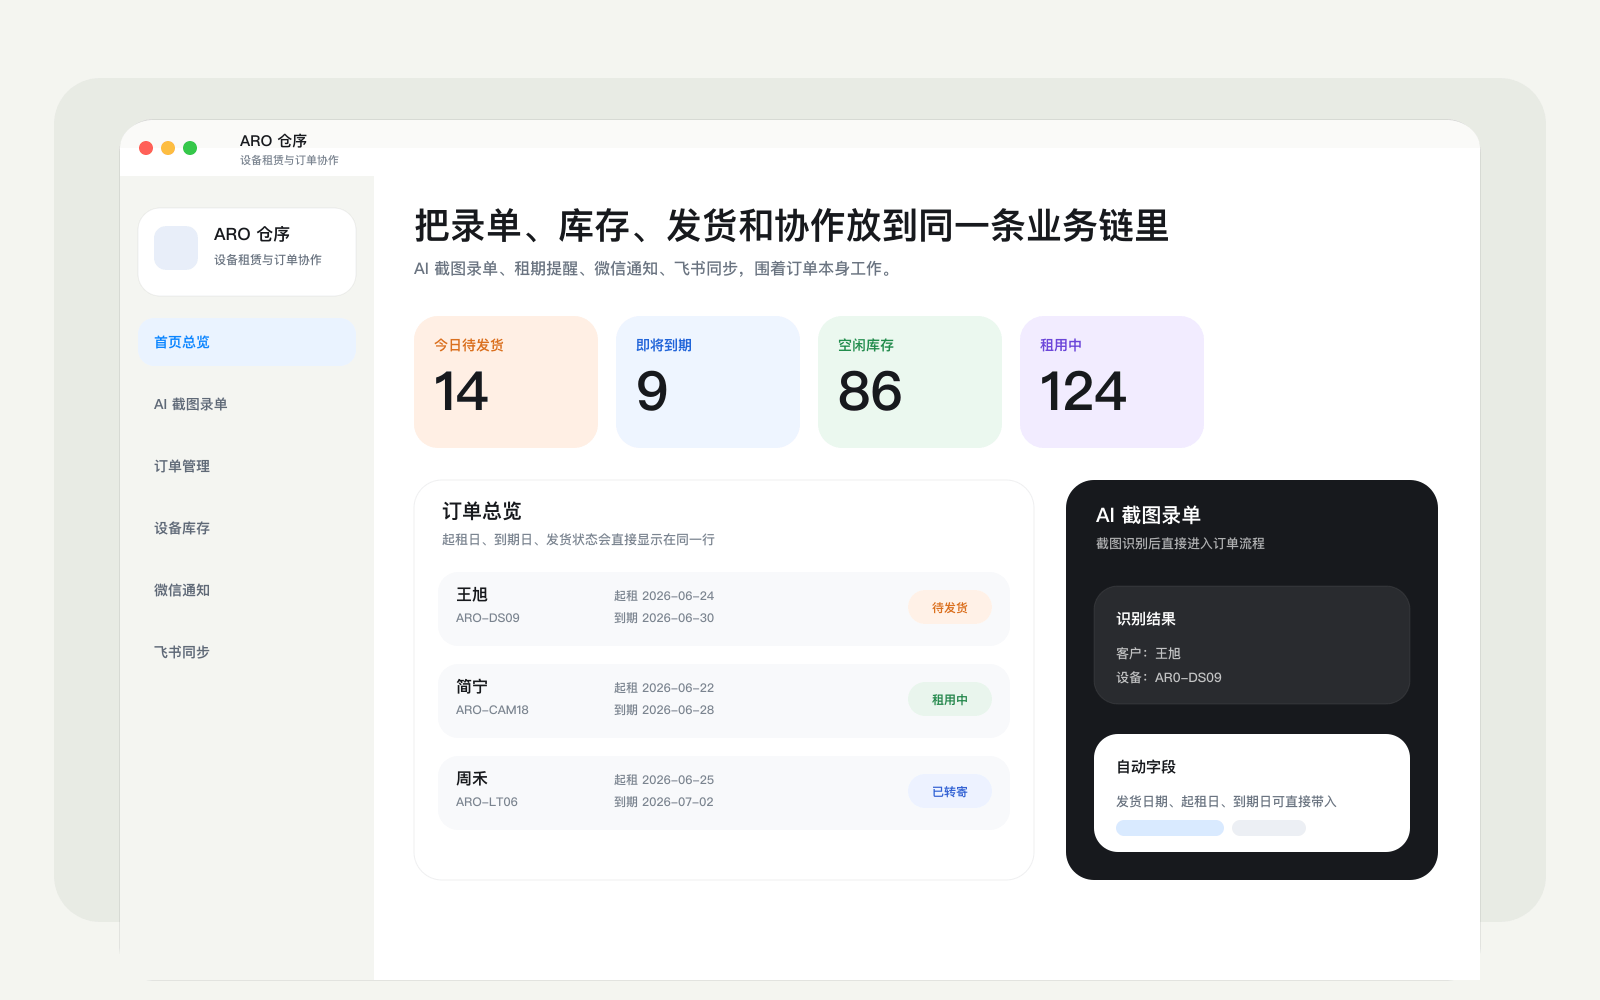Screen dimensions: 1600x1000
Task: Open 首页总览 in the sidebar
Action: [x=247, y=342]
